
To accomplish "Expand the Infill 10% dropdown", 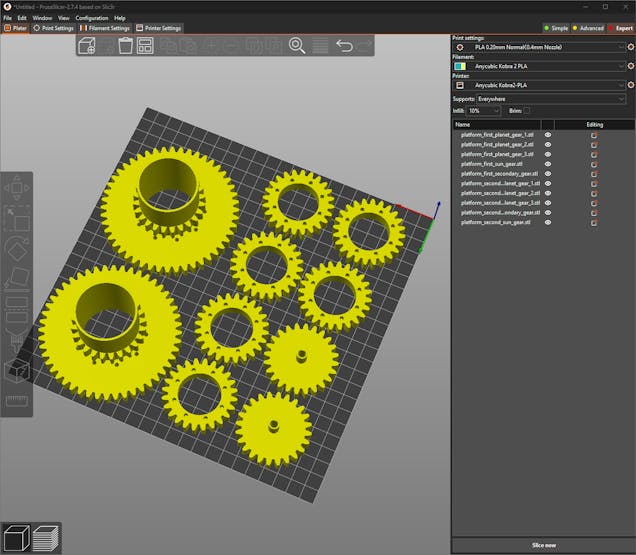I will (483, 110).
